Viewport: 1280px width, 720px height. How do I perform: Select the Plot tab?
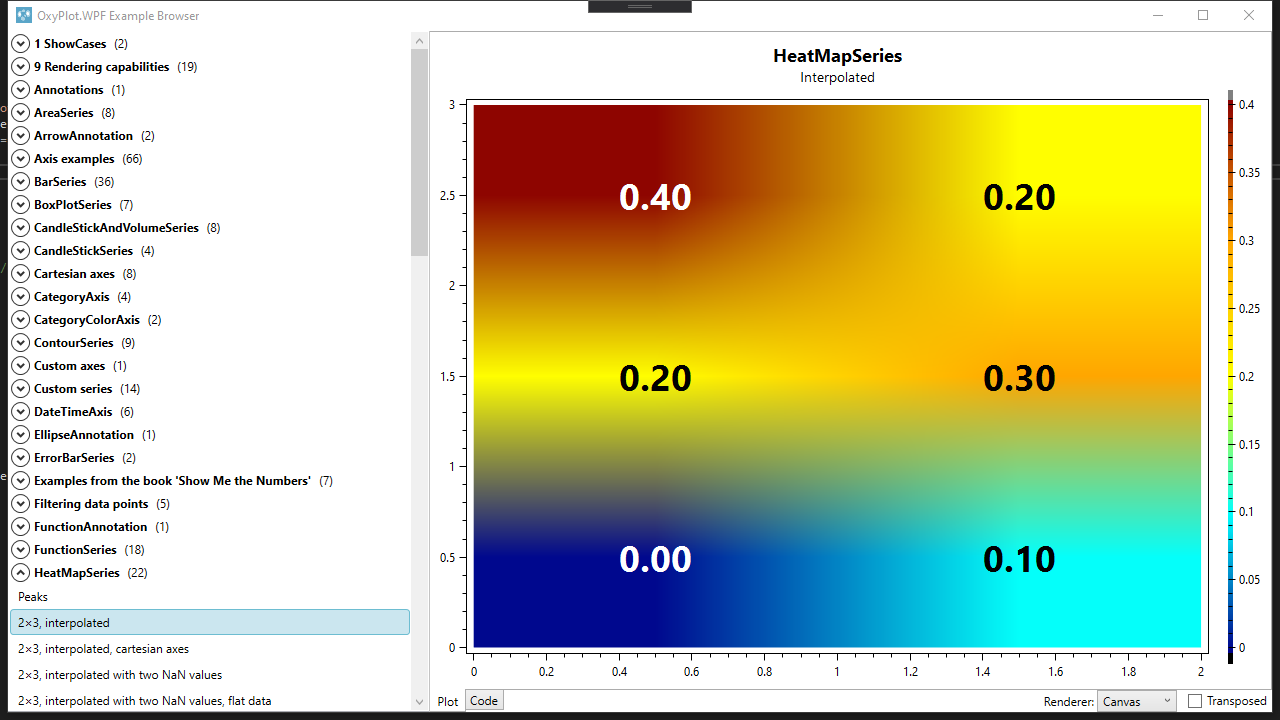tap(447, 701)
